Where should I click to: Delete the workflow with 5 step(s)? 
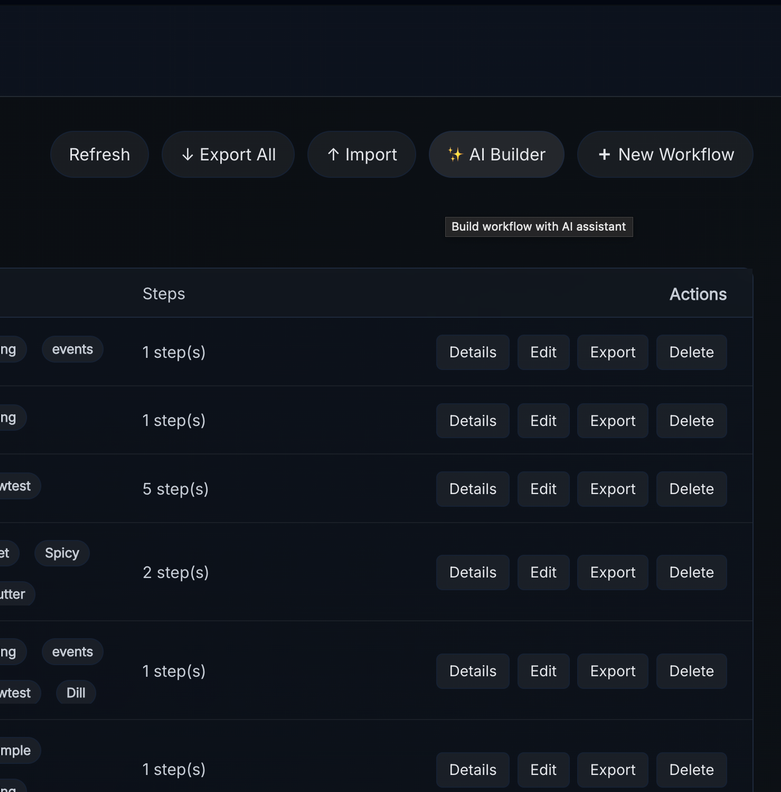[691, 489]
